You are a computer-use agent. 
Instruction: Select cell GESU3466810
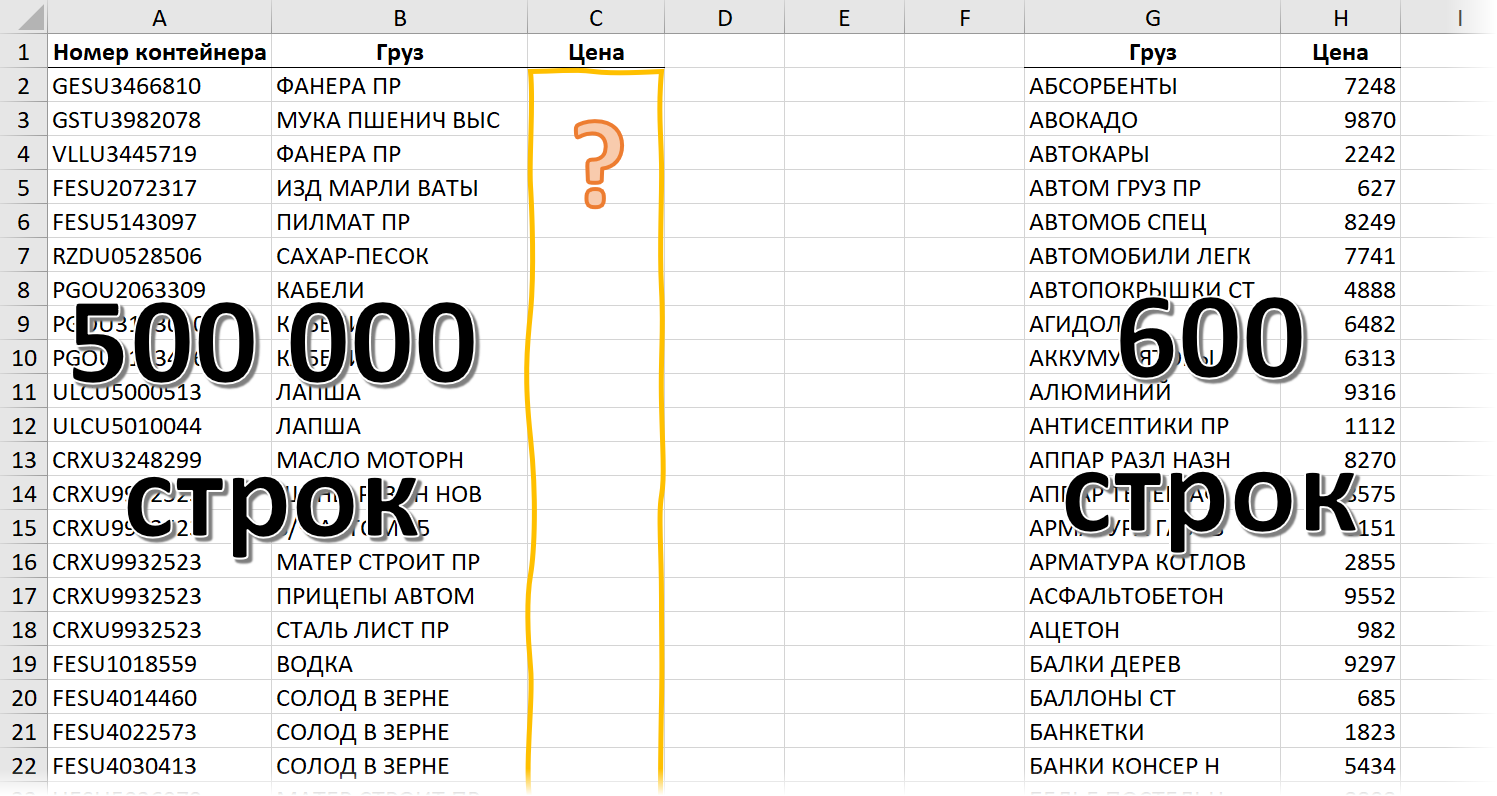(x=159, y=86)
